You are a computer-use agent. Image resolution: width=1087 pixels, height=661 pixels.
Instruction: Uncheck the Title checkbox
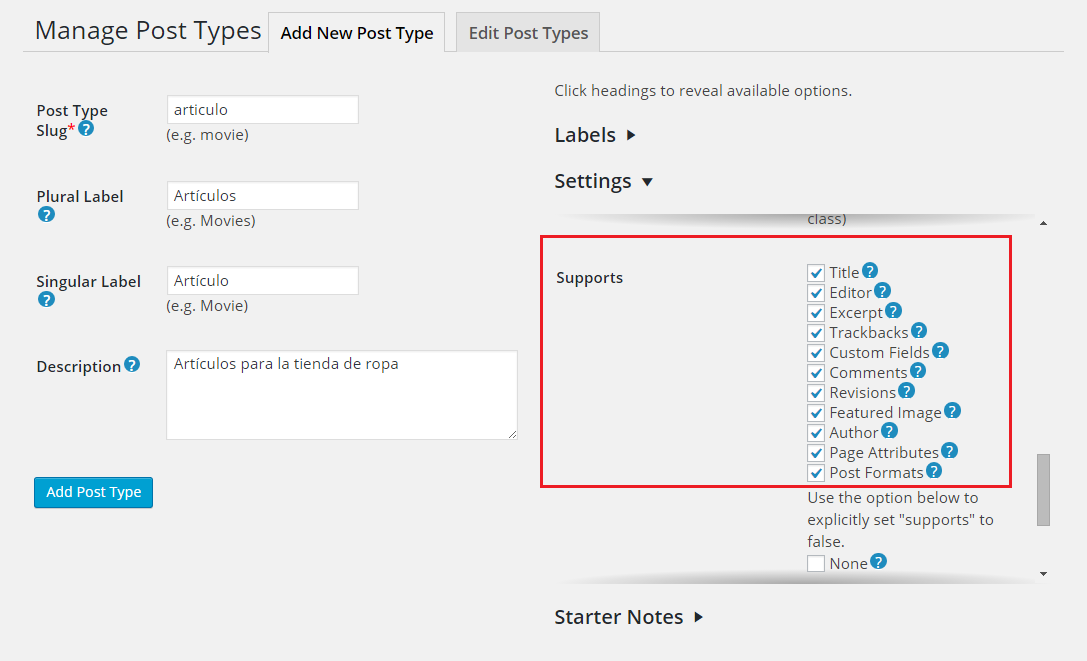(x=816, y=273)
